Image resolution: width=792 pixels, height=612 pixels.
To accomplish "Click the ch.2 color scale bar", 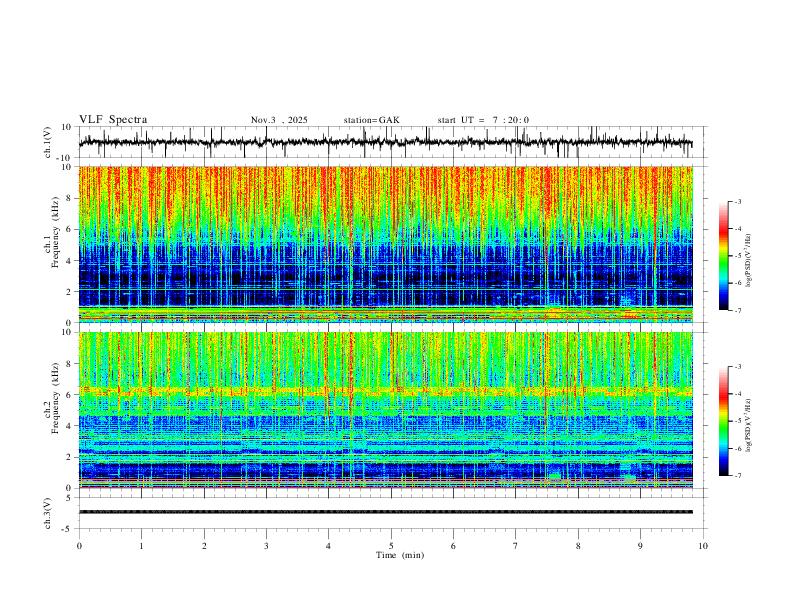I will (x=723, y=421).
